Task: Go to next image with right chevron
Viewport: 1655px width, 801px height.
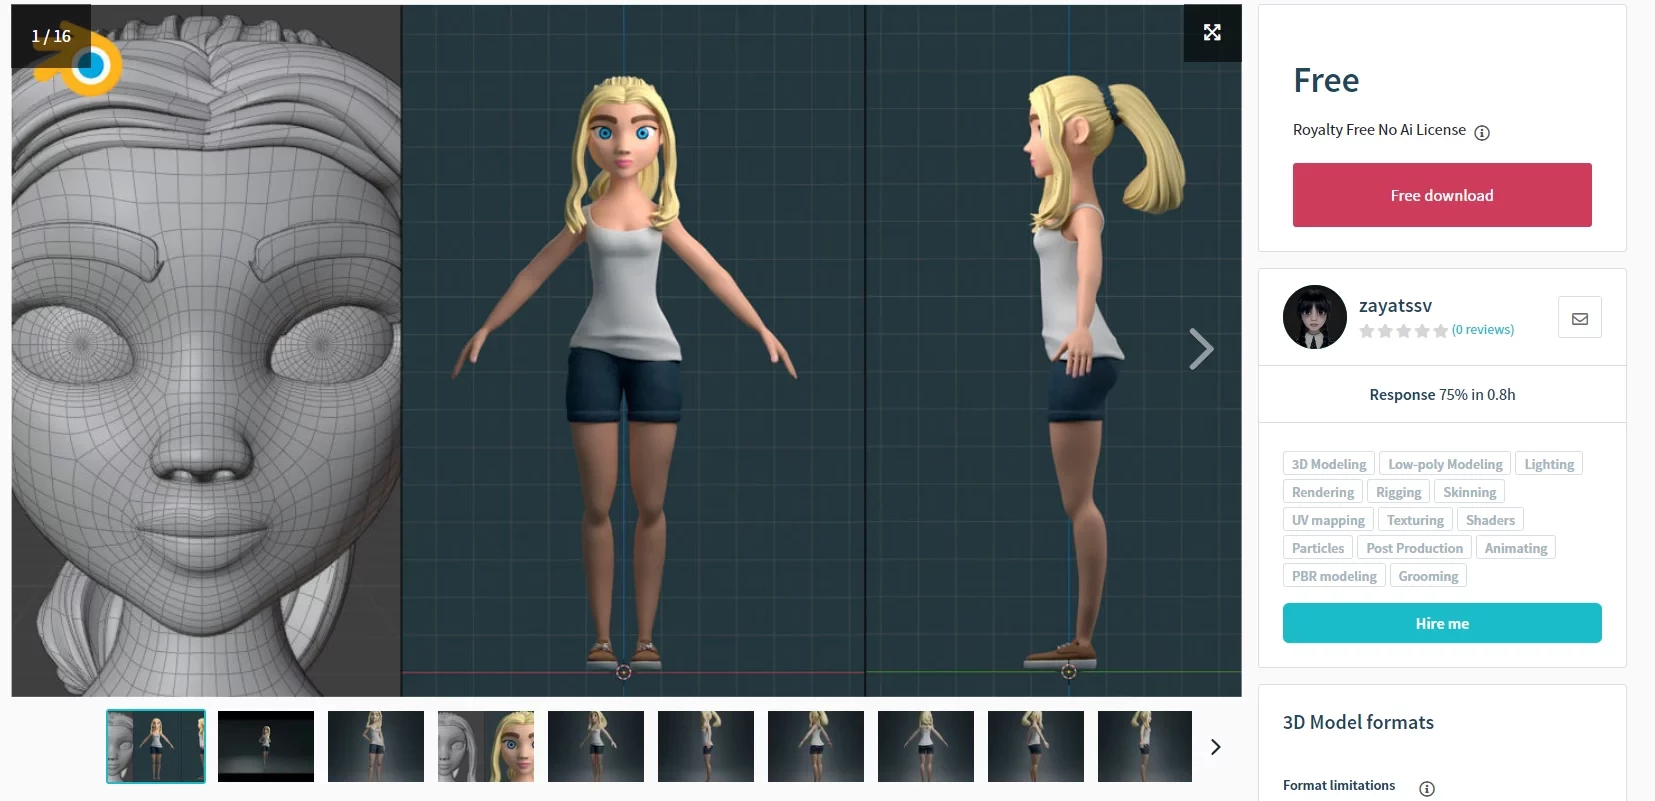Action: (1201, 349)
